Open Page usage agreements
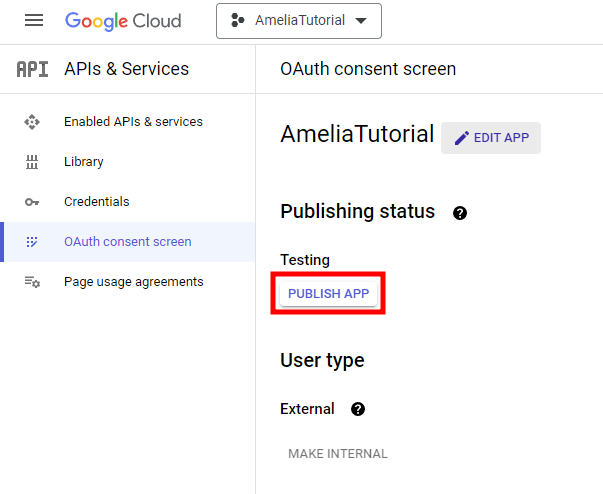Viewport: 603px width, 494px height. [133, 282]
